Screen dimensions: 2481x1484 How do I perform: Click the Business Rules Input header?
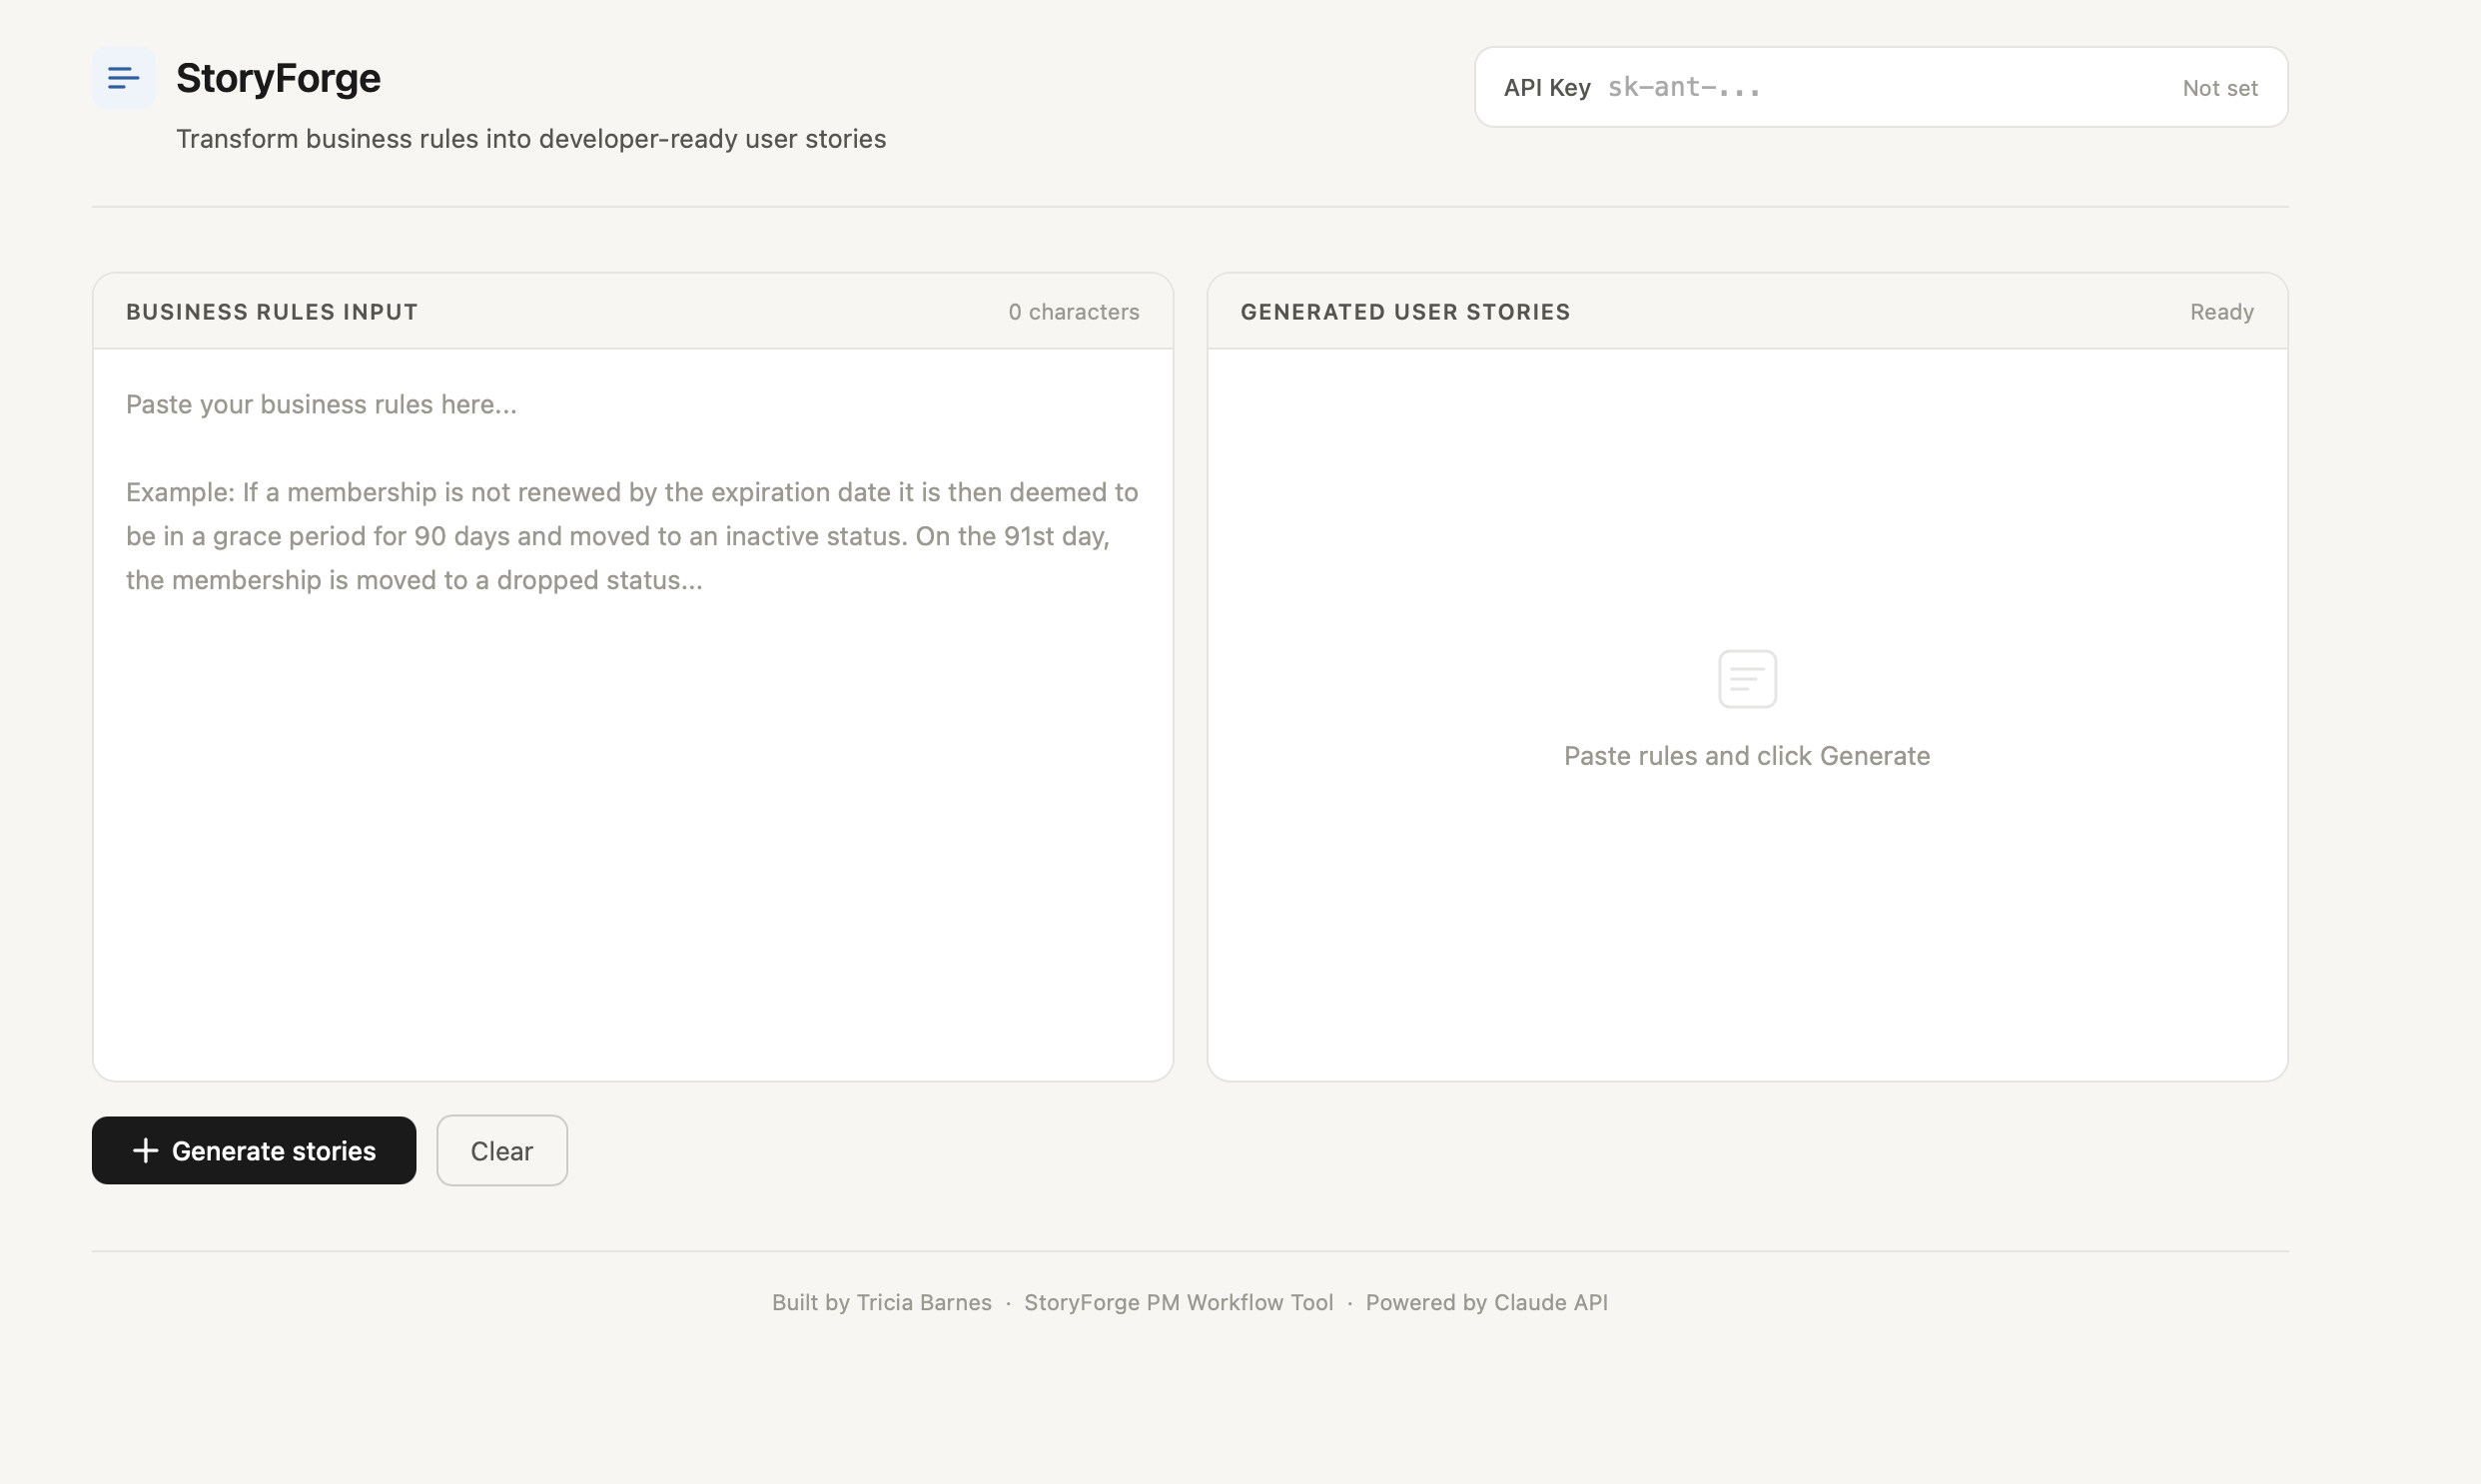(272, 312)
